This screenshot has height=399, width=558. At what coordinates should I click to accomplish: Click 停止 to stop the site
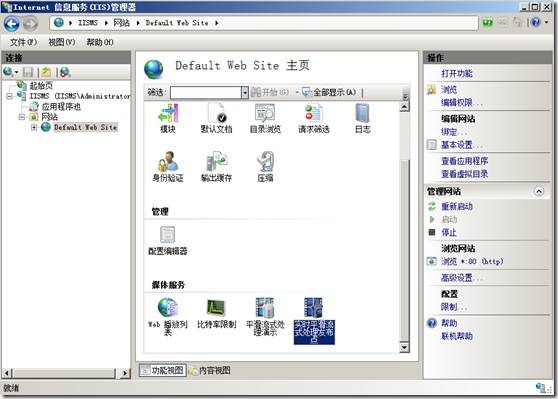(449, 232)
